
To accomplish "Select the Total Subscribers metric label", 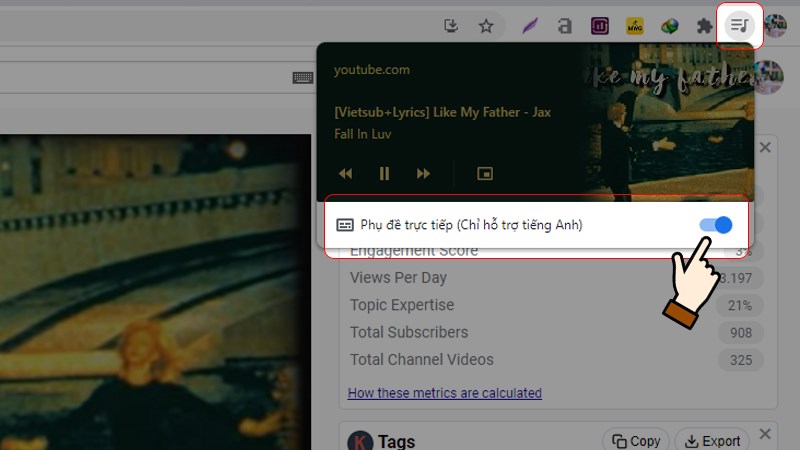I will tap(409, 332).
